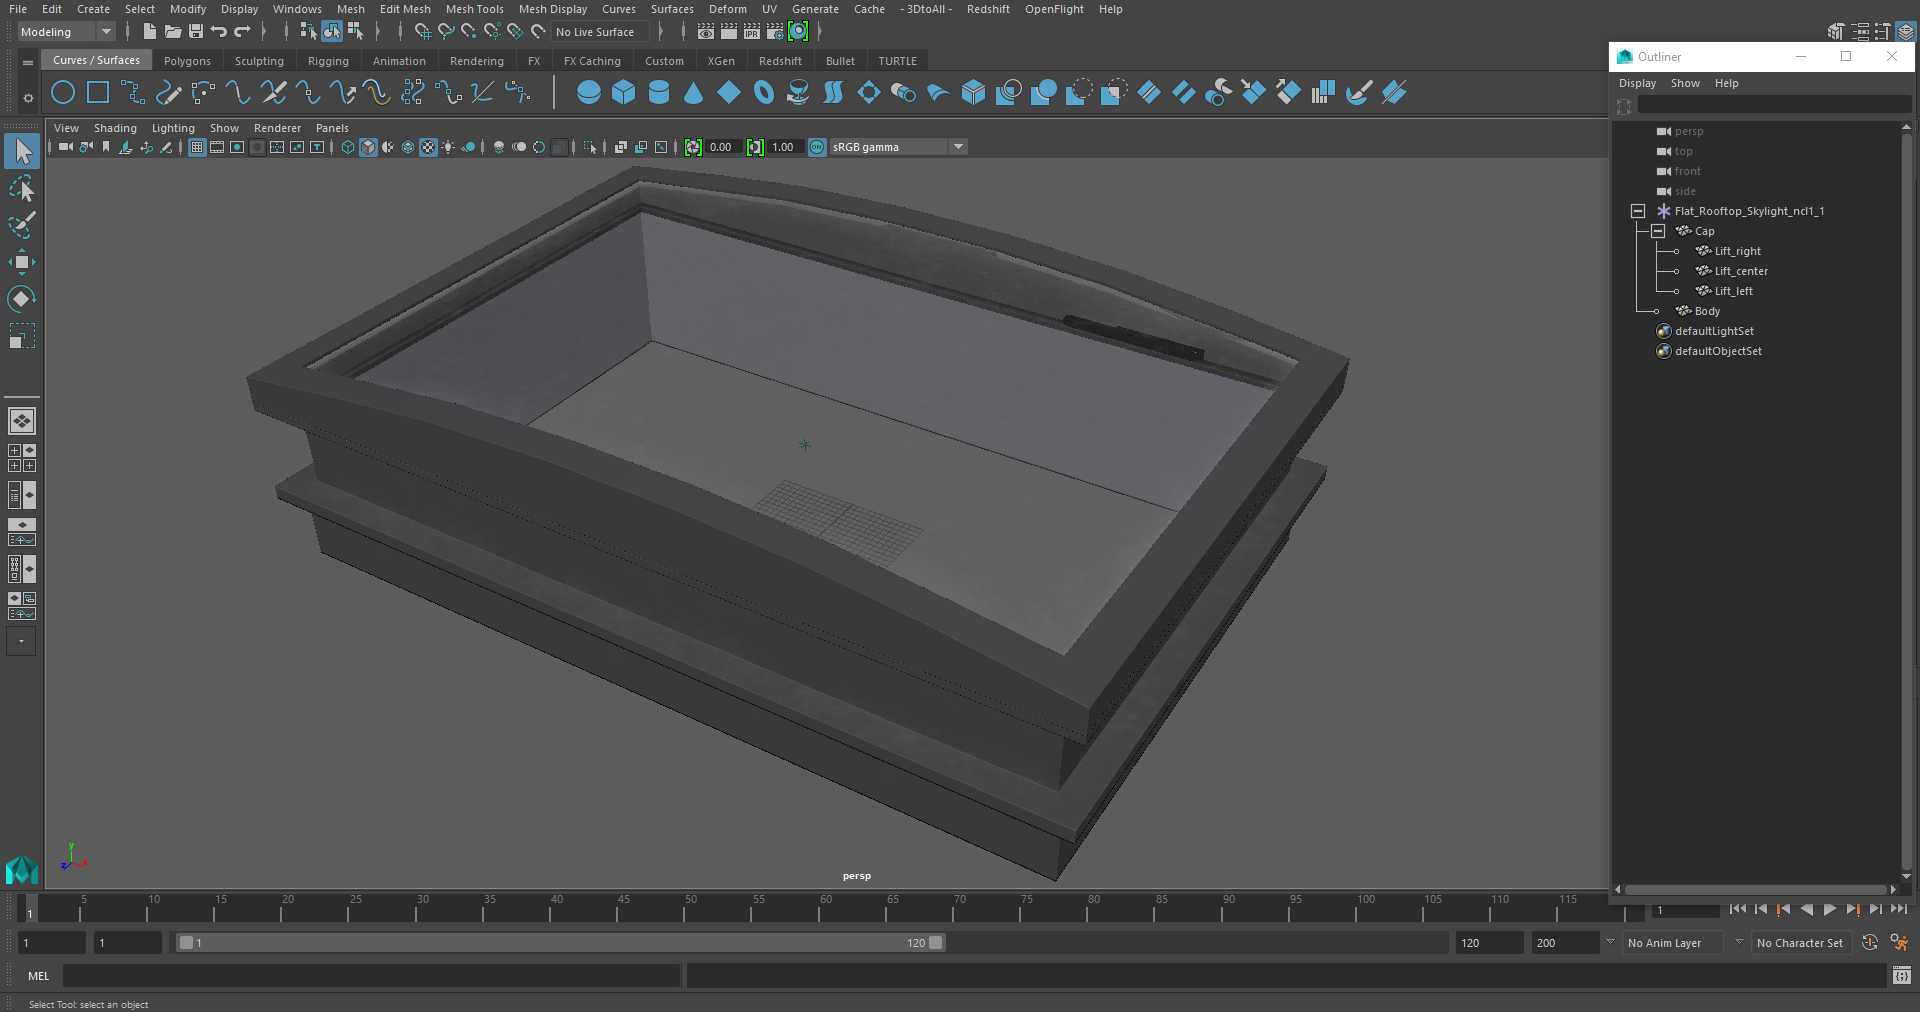Open the Script Editor

point(1901,976)
